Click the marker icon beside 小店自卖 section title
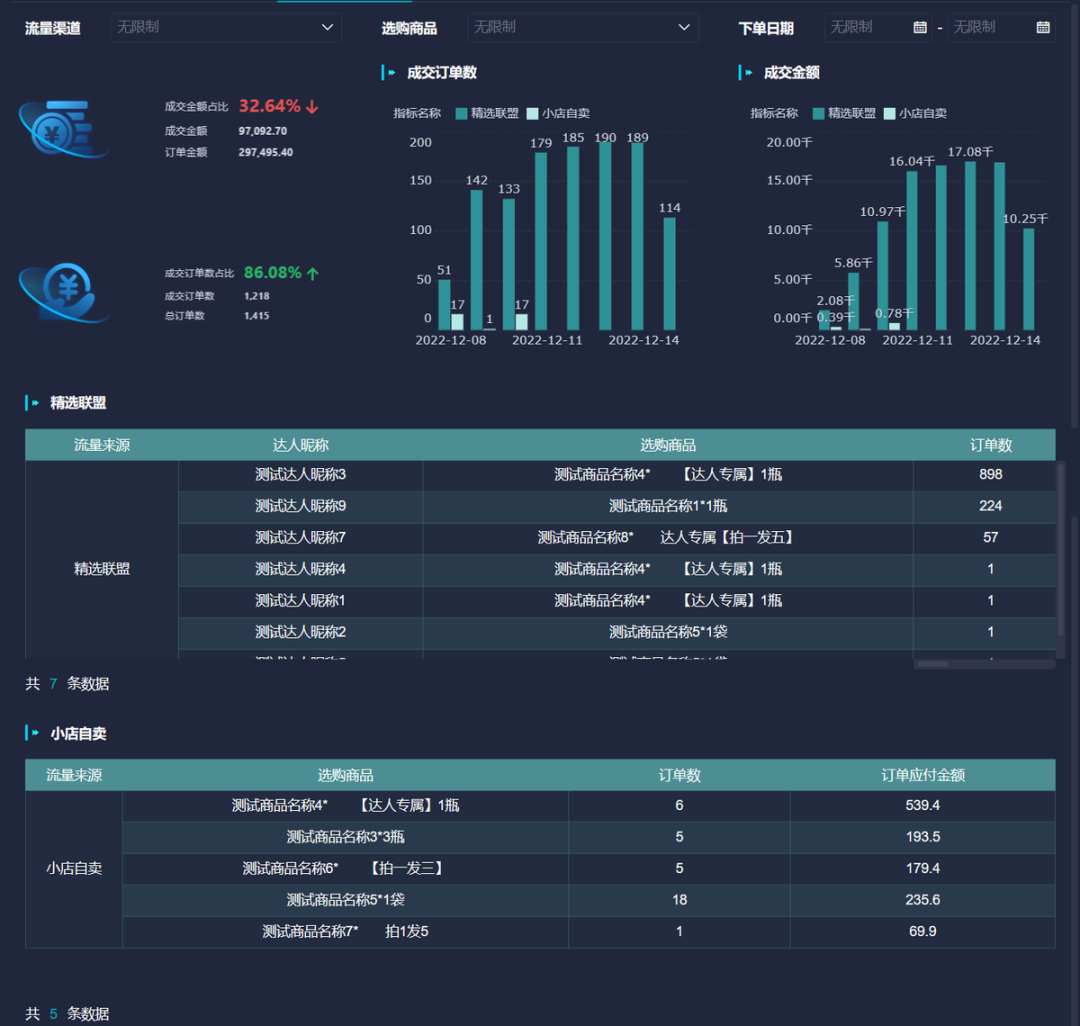Viewport: 1080px width, 1026px height. coord(32,733)
